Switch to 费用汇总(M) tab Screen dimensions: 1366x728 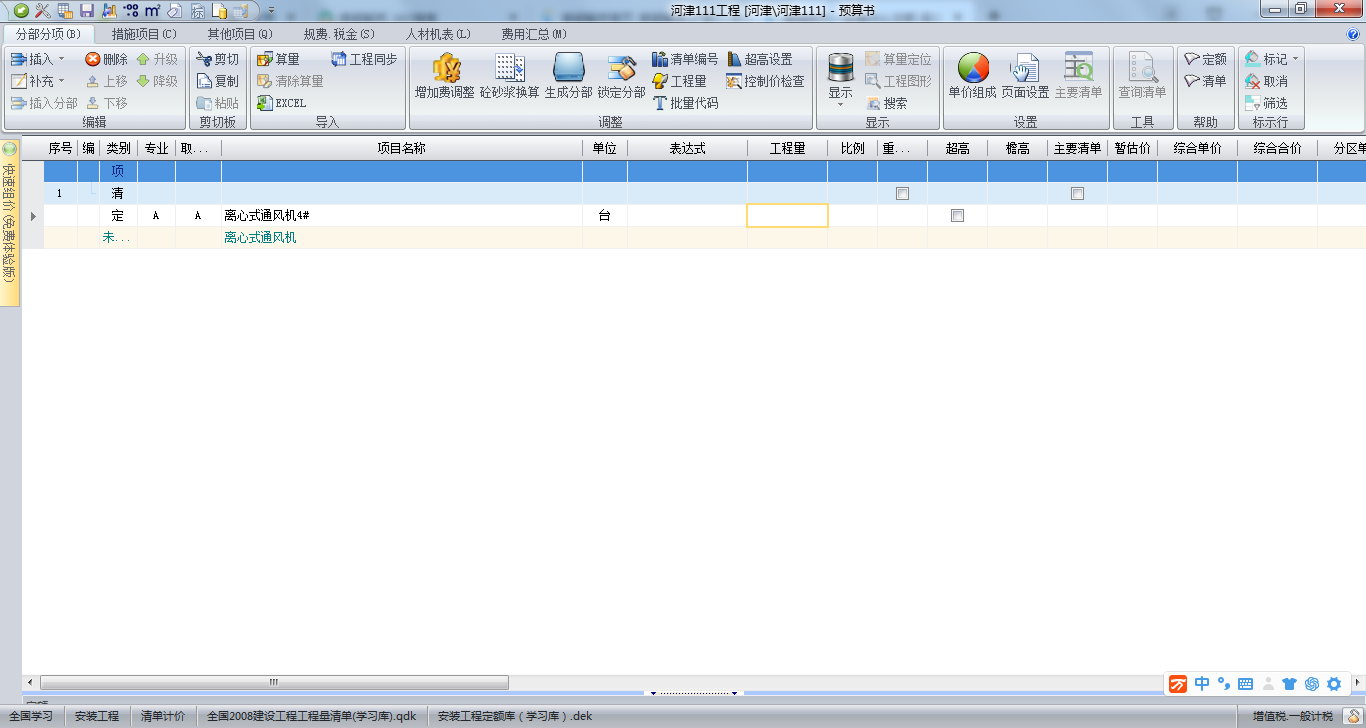534,34
